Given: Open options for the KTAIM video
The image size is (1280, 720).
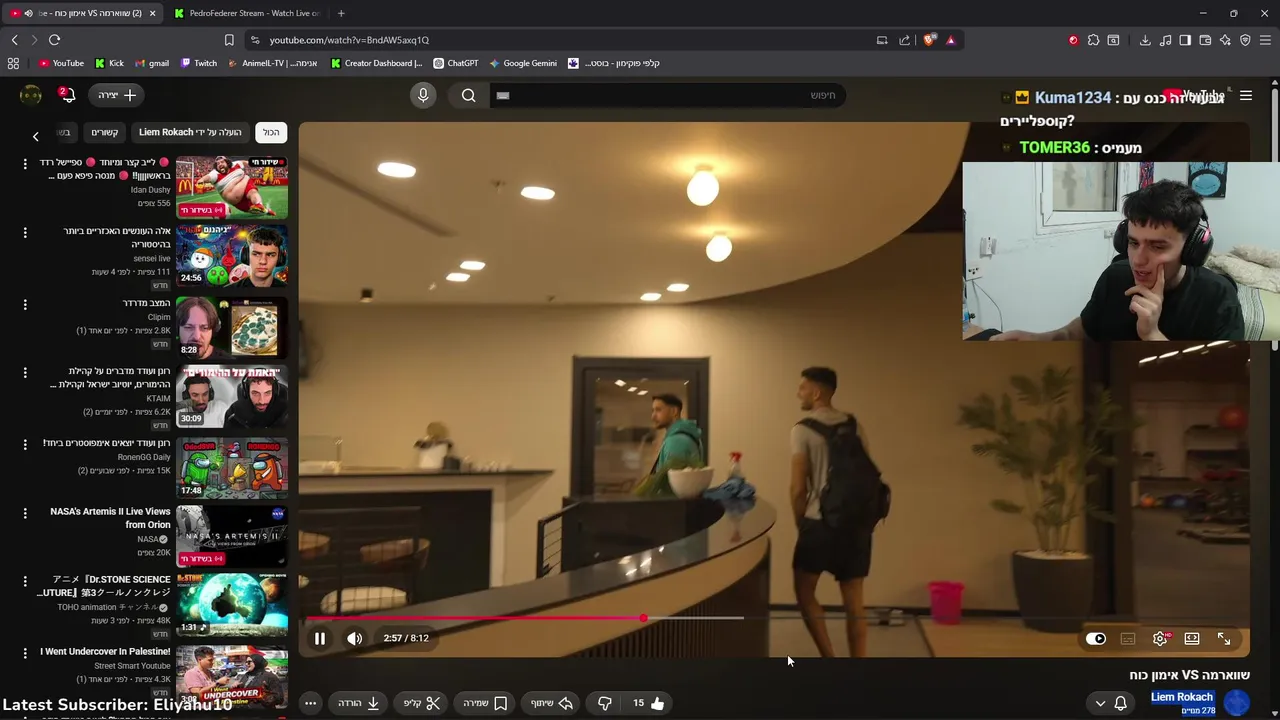Looking at the screenshot, I should tap(25, 372).
